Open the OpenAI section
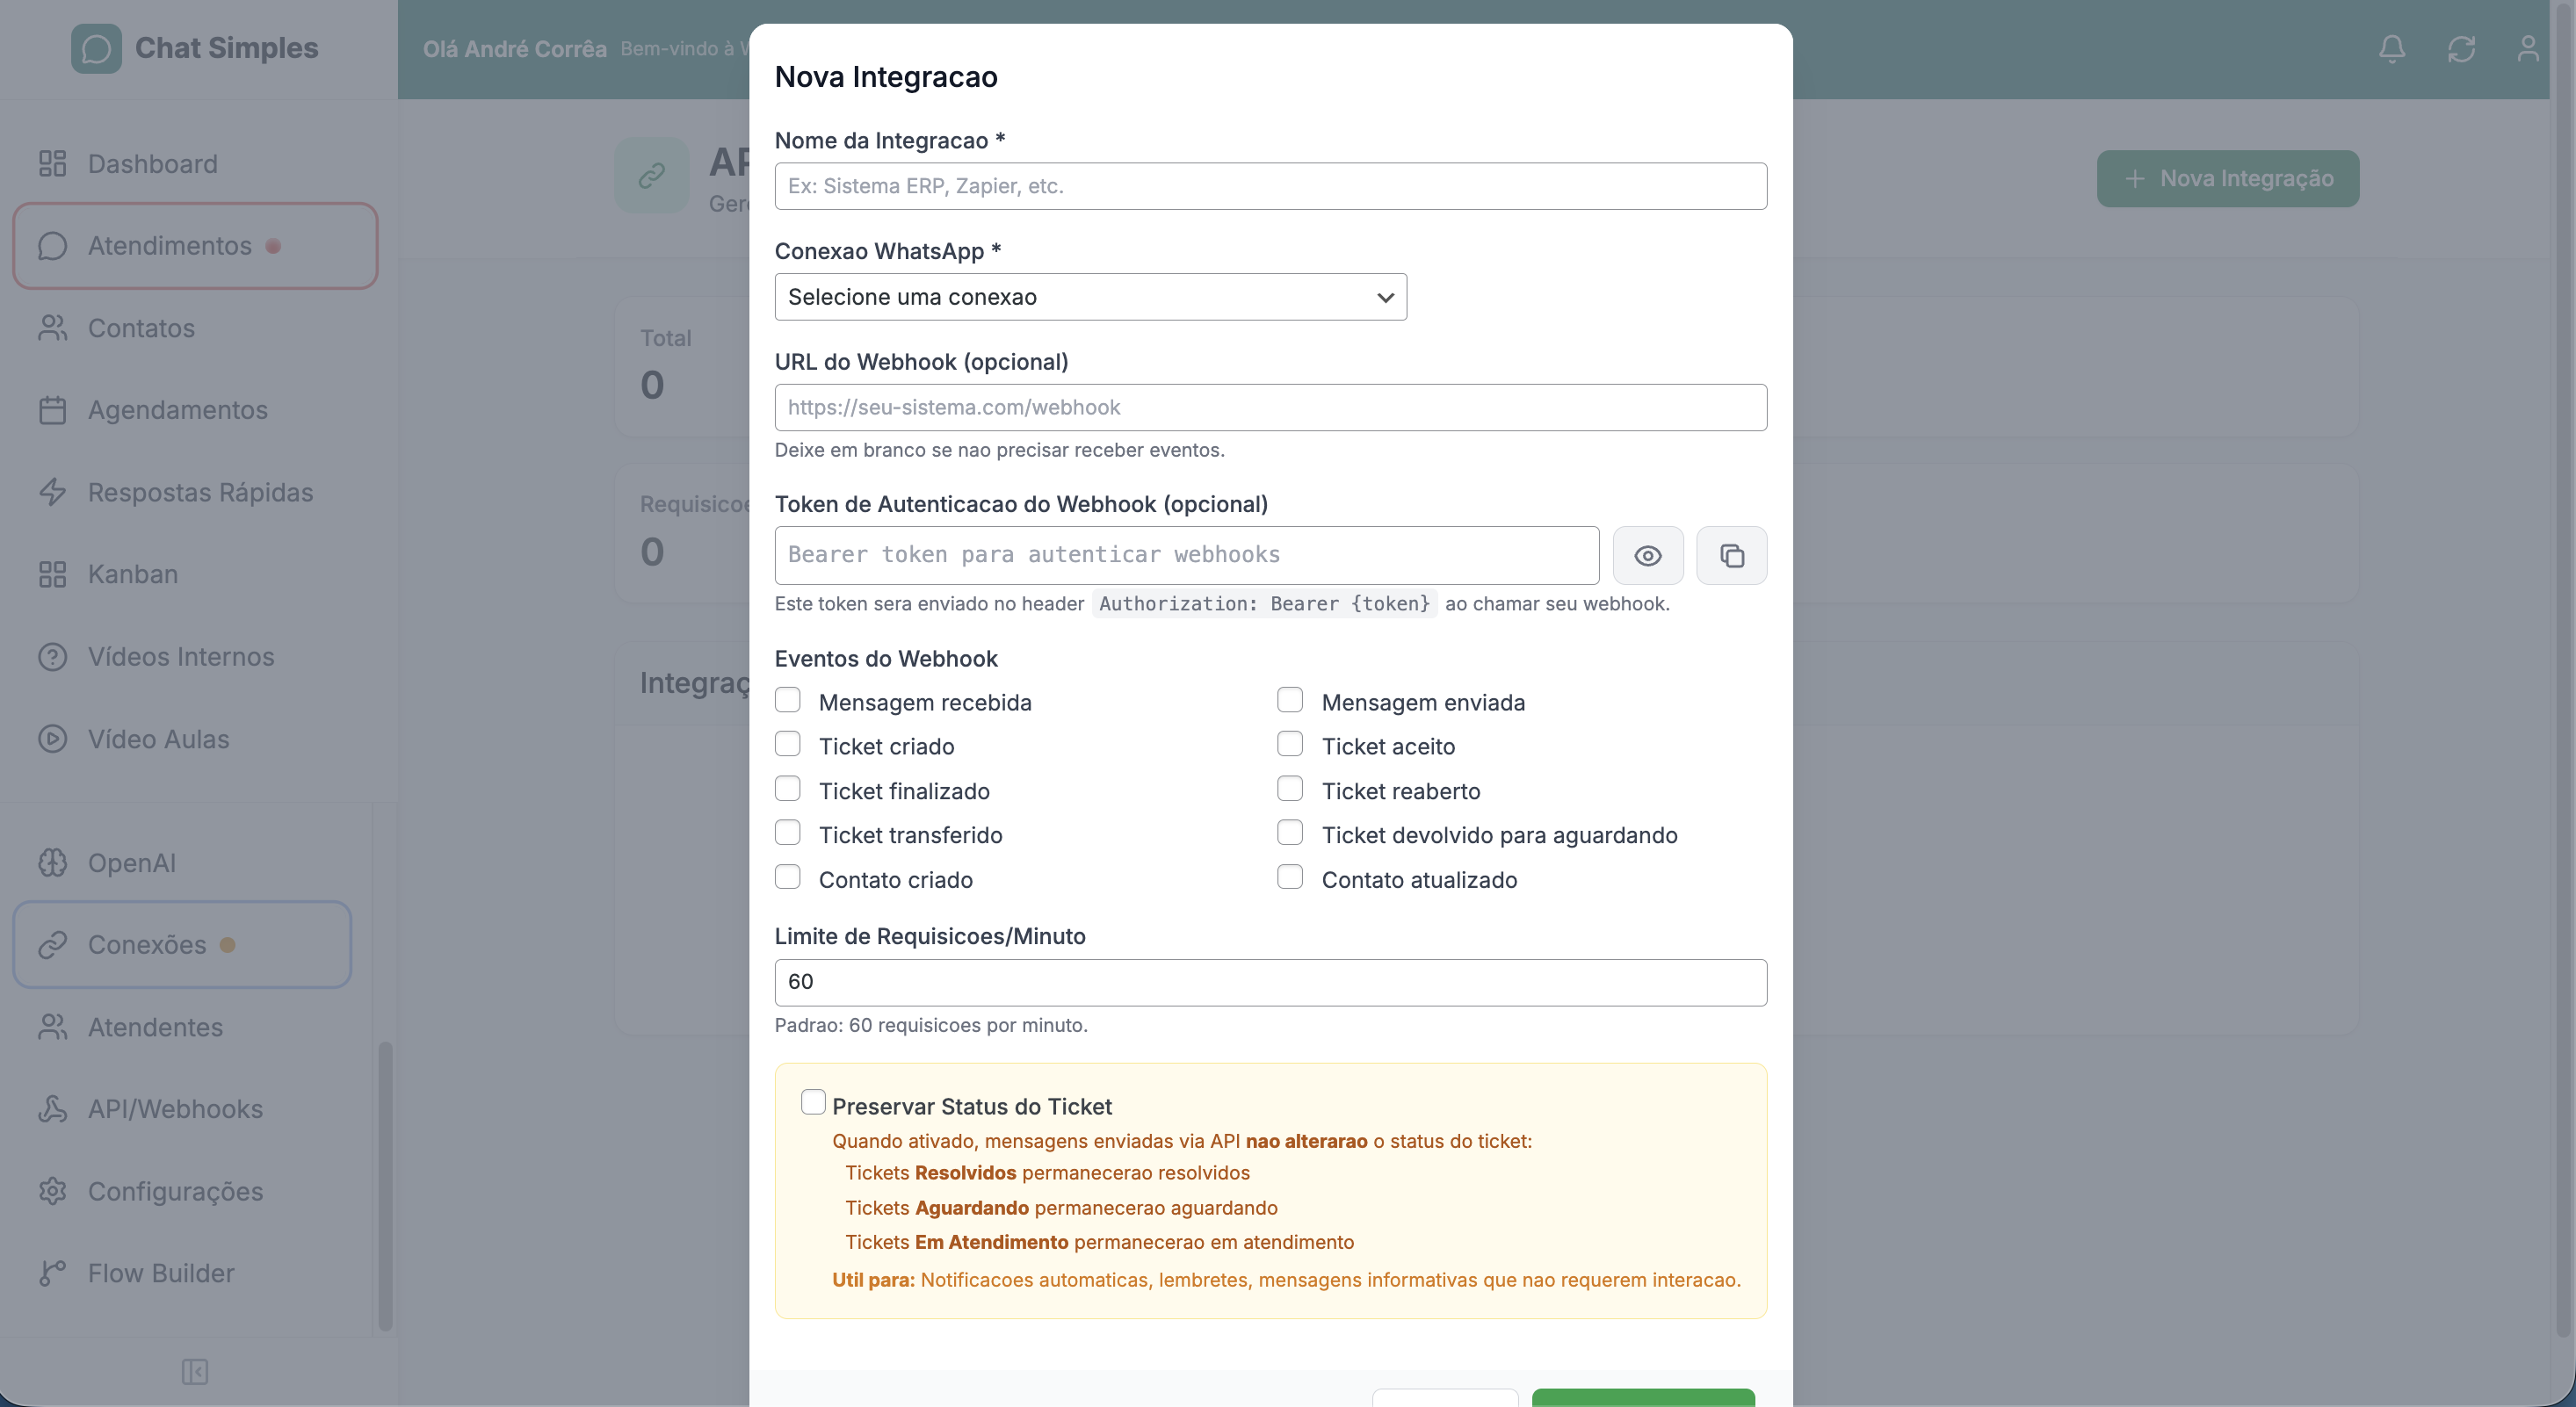2576x1407 pixels. pyautogui.click(x=131, y=863)
